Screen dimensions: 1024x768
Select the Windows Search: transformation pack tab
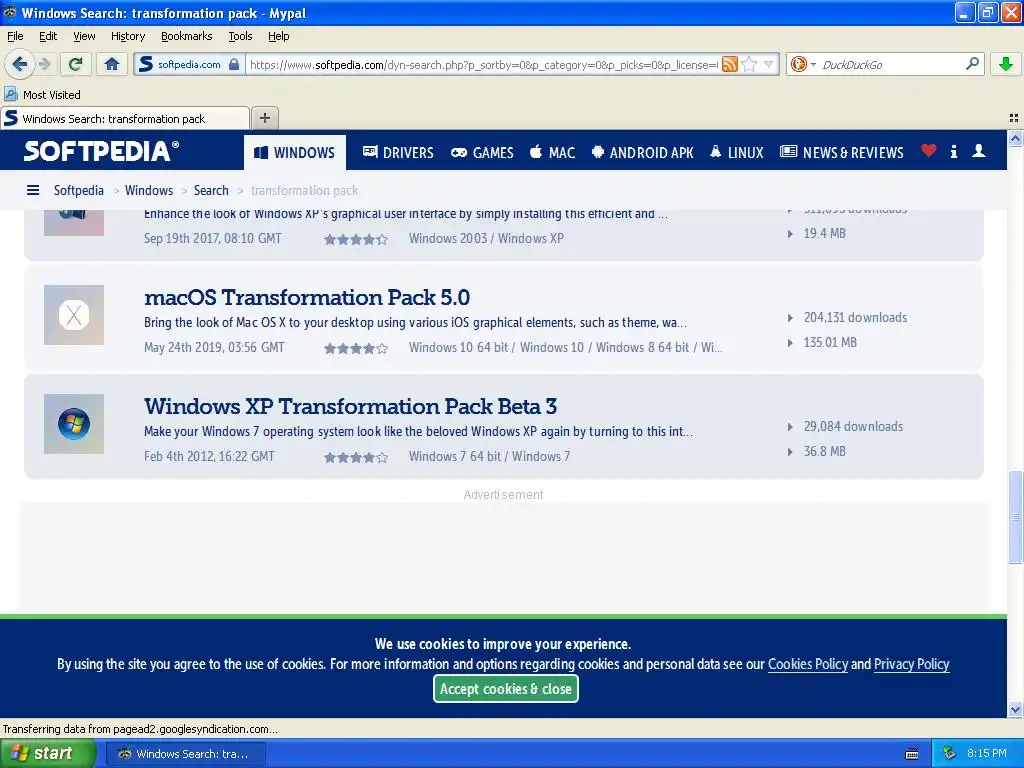click(x=125, y=118)
